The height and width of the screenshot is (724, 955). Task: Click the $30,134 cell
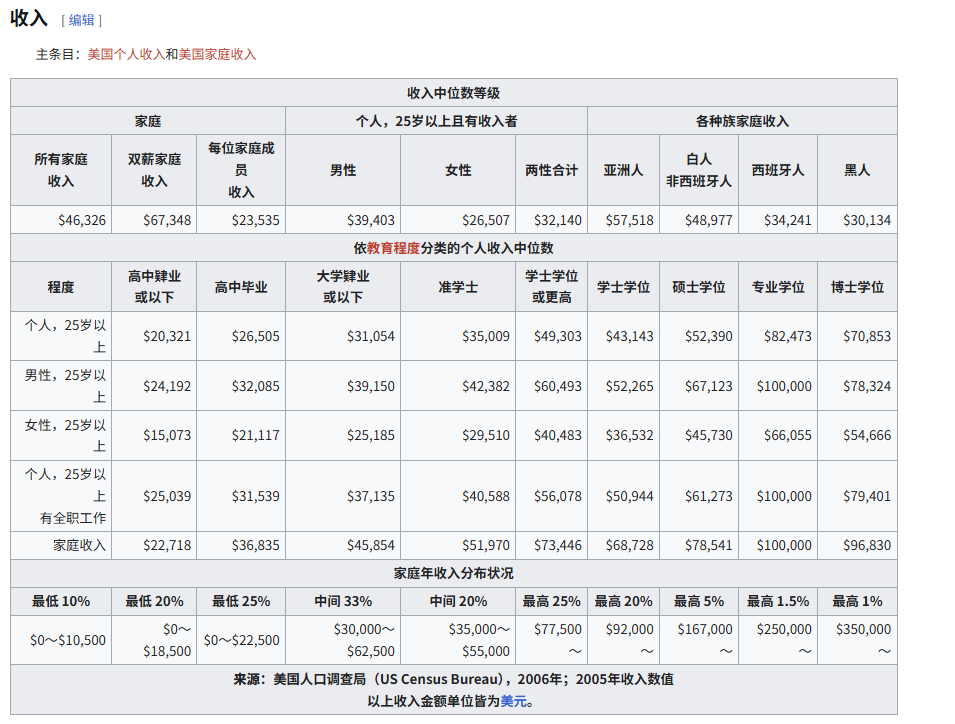[x=858, y=220]
